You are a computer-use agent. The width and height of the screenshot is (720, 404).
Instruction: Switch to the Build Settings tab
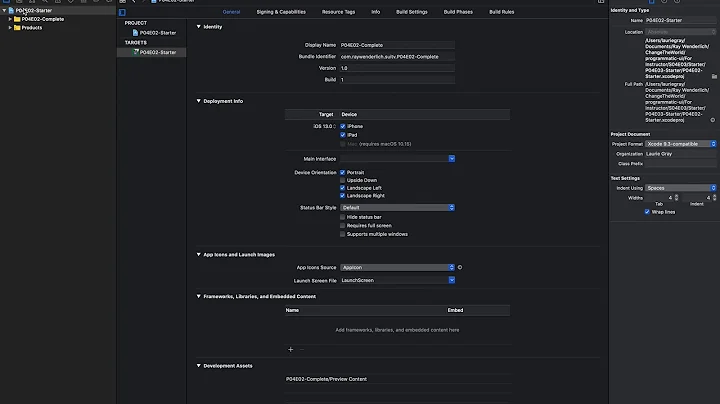point(411,12)
